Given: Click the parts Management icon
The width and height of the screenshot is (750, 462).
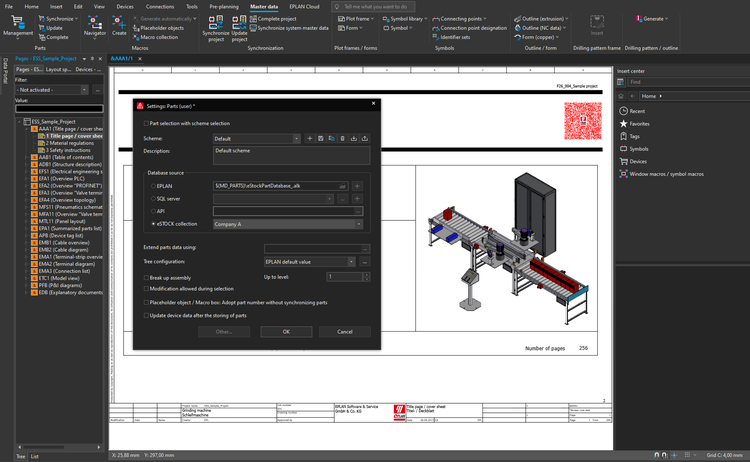Looking at the screenshot, I should [17, 25].
